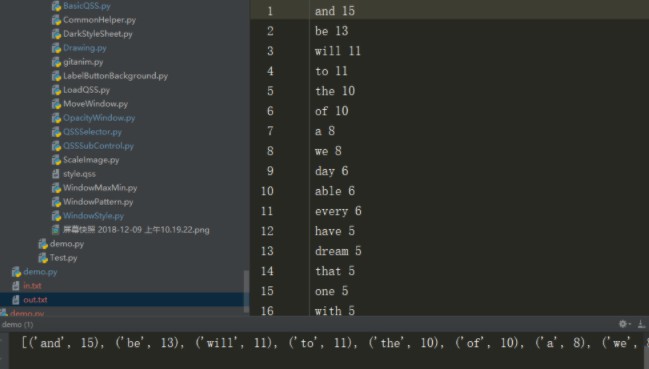The width and height of the screenshot is (649, 369).
Task: Place cursor on 'of 10' line
Action: click(x=331, y=111)
